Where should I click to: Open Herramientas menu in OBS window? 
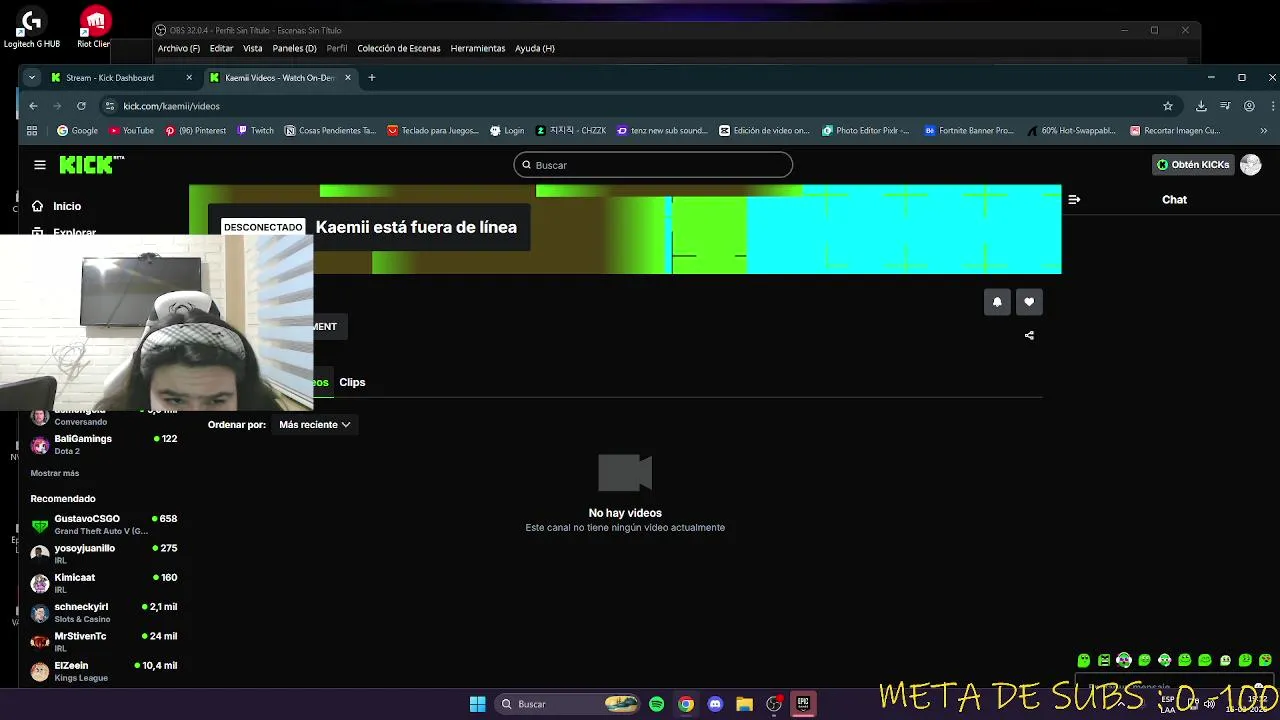tap(477, 48)
